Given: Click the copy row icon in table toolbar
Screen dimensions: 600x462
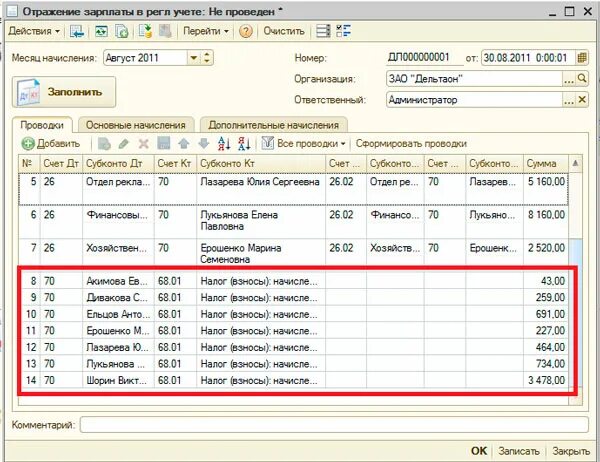Looking at the screenshot, I should (104, 144).
